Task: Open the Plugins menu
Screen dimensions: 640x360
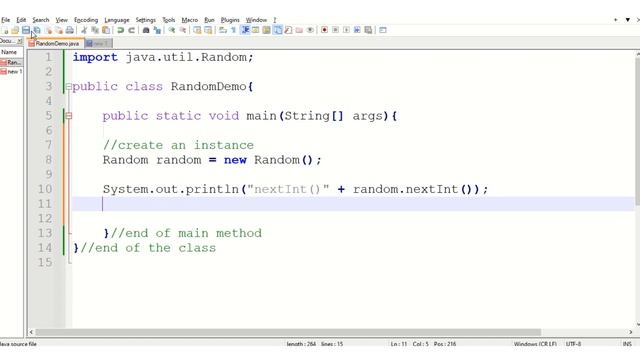Action: pos(230,20)
